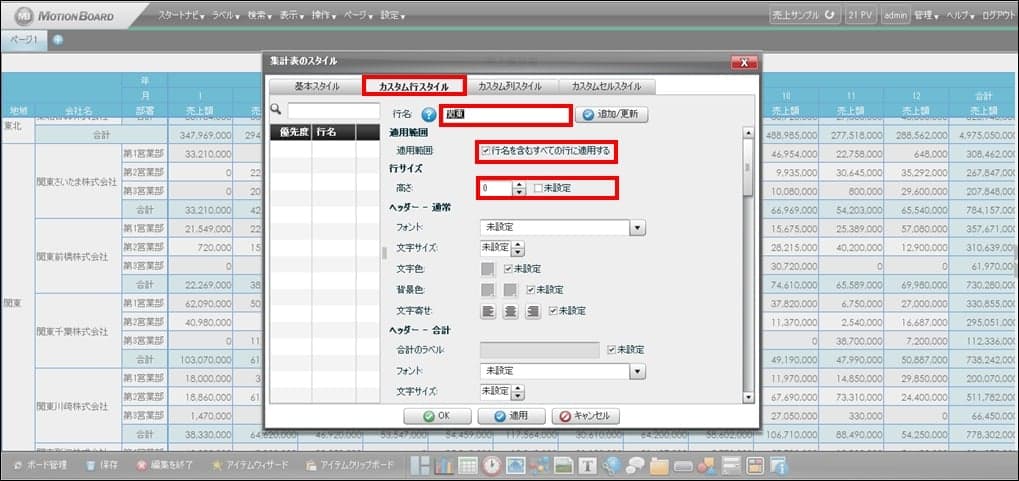Click the info sheet icon in bottom toolbar
The width and height of the screenshot is (1019, 481).
[779, 465]
